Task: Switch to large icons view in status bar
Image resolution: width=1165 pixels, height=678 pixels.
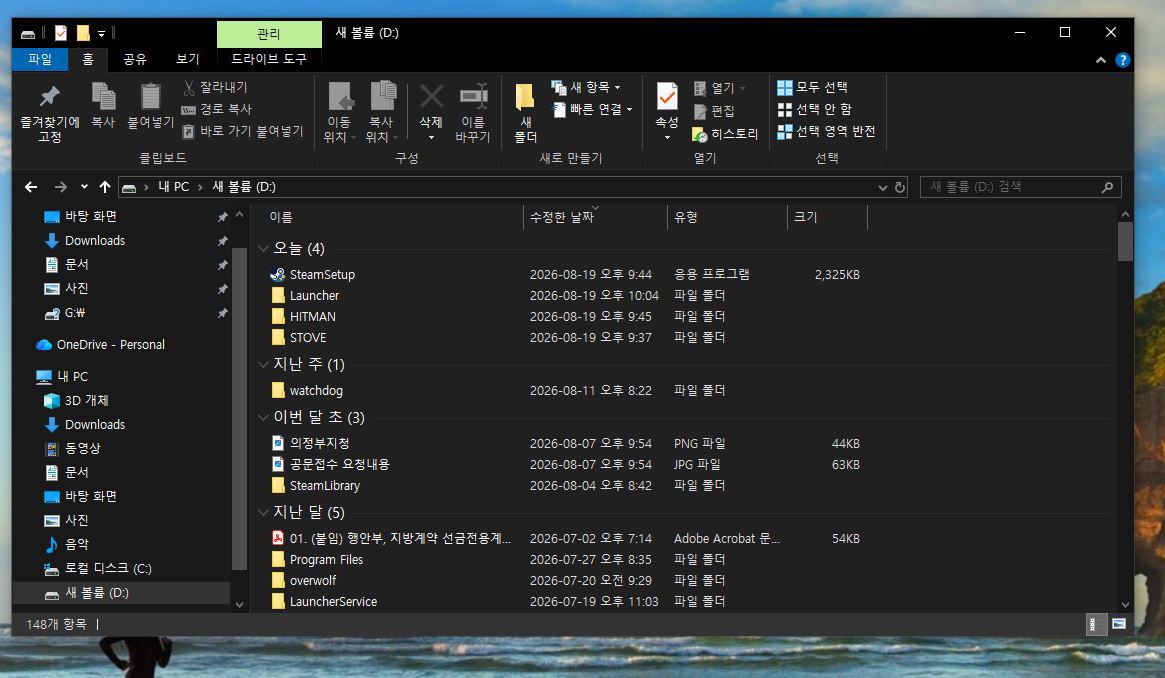Action: (x=1119, y=625)
